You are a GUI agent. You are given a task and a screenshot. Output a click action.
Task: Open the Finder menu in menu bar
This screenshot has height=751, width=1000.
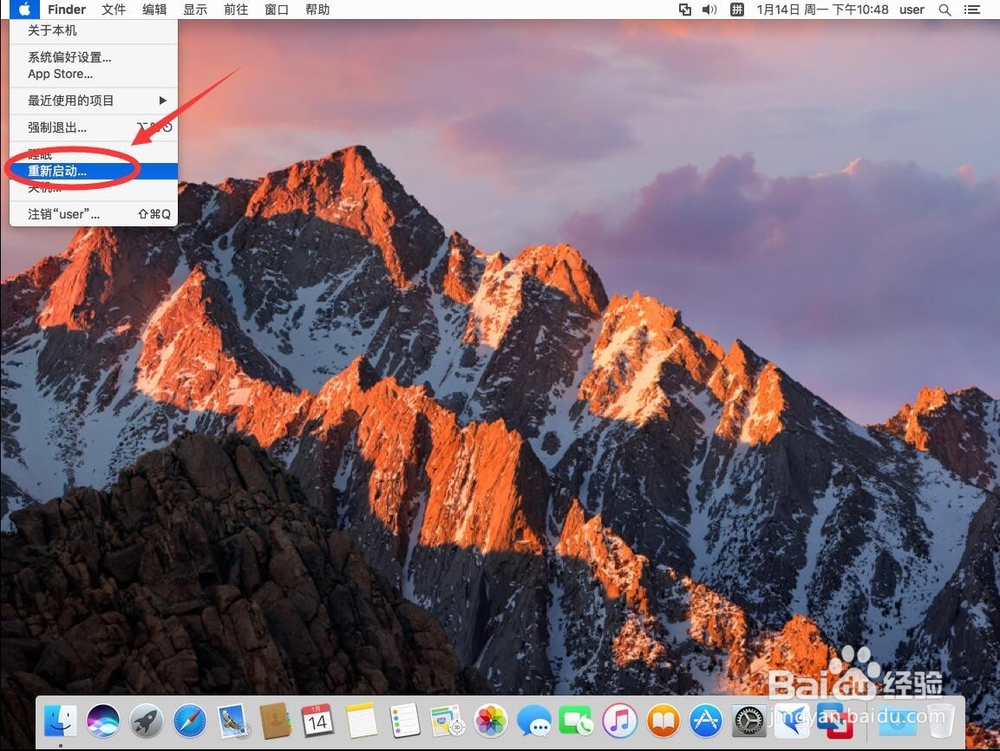(x=66, y=10)
